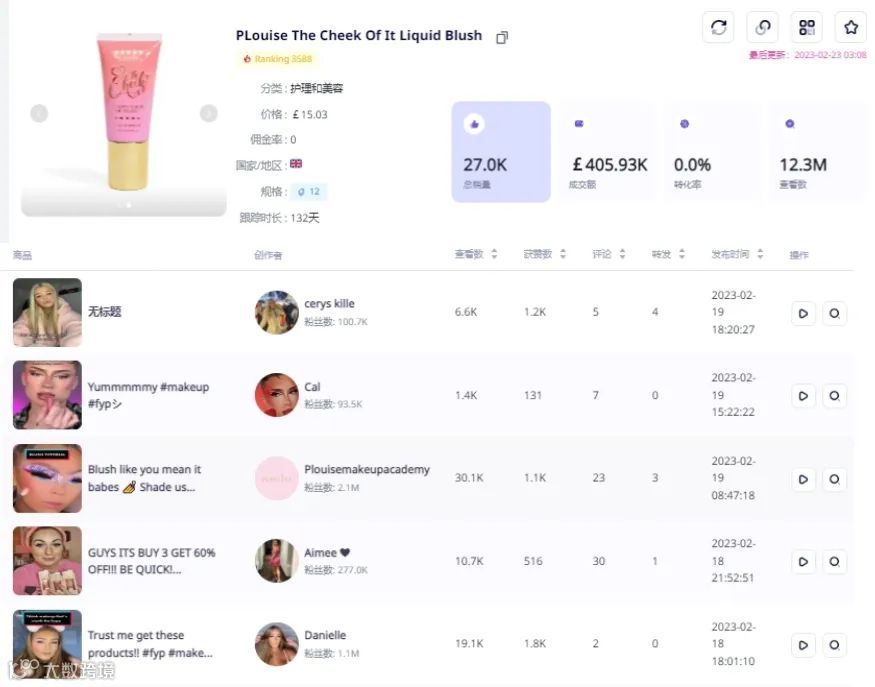Open the specs tag showing 12
This screenshot has width=875, height=687.
click(309, 191)
